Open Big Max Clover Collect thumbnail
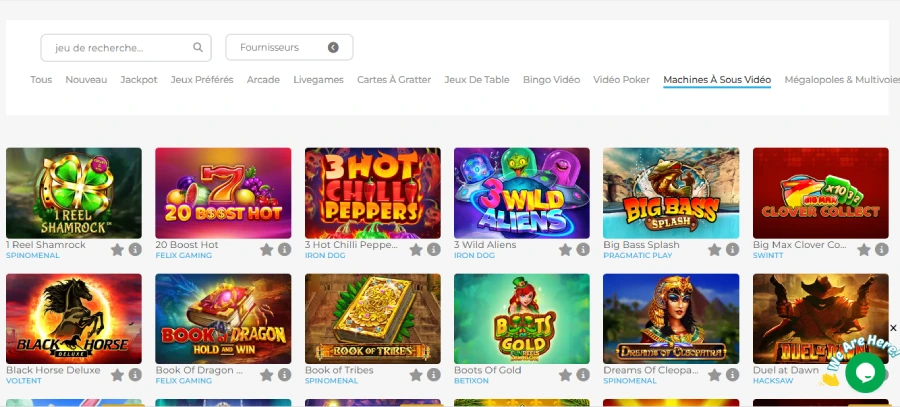The image size is (900, 407). (x=821, y=193)
